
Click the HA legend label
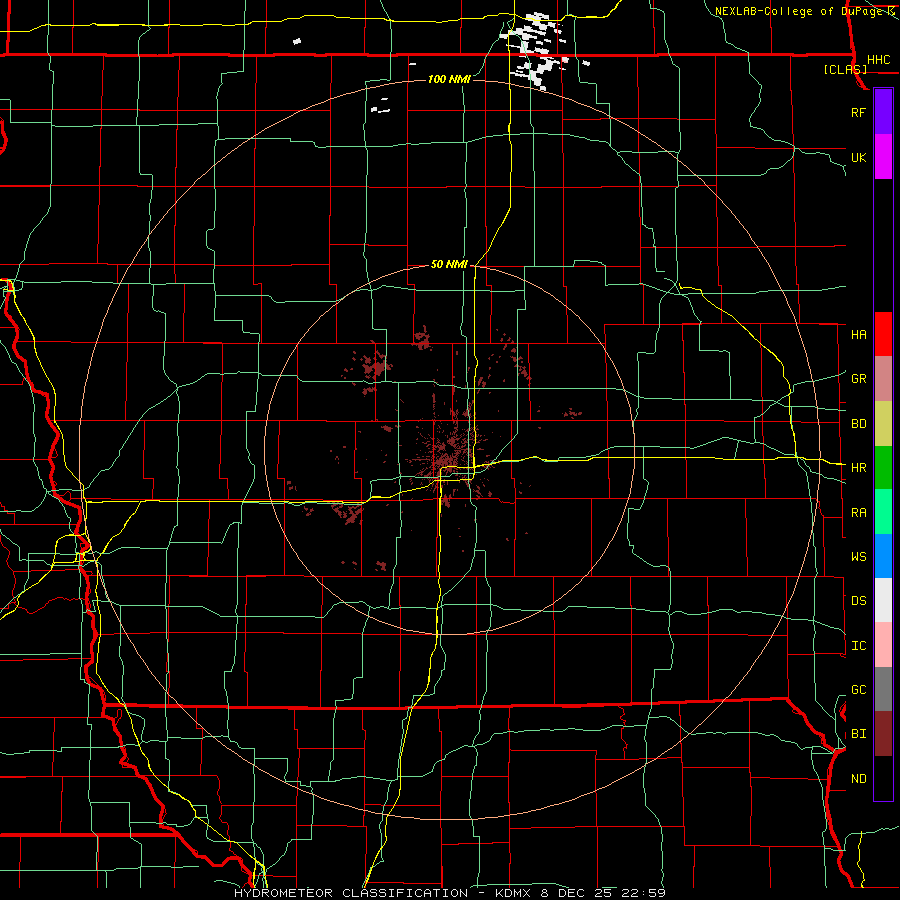(x=858, y=334)
